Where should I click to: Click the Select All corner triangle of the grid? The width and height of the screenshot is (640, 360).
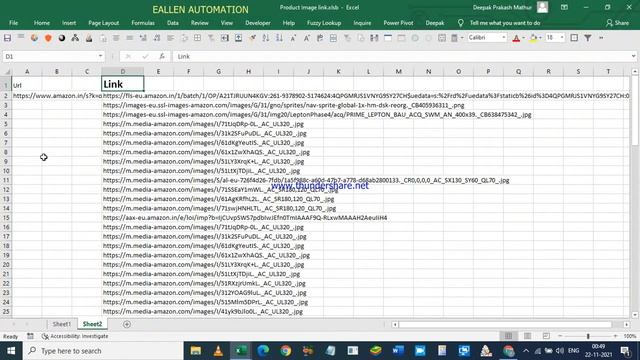(x=7, y=72)
